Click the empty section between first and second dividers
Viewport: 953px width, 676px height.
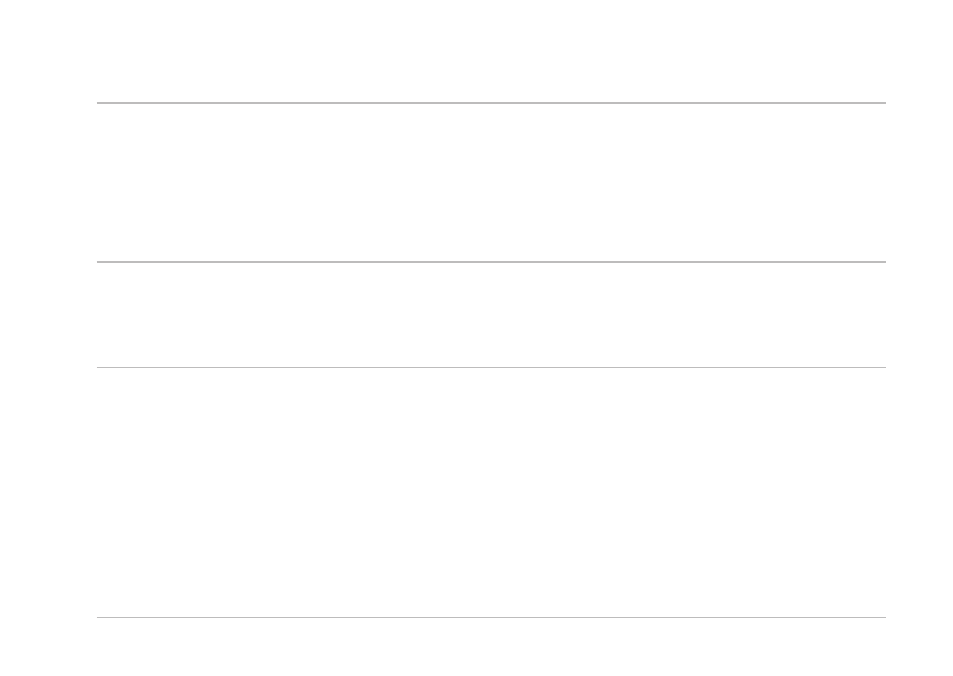[491, 182]
